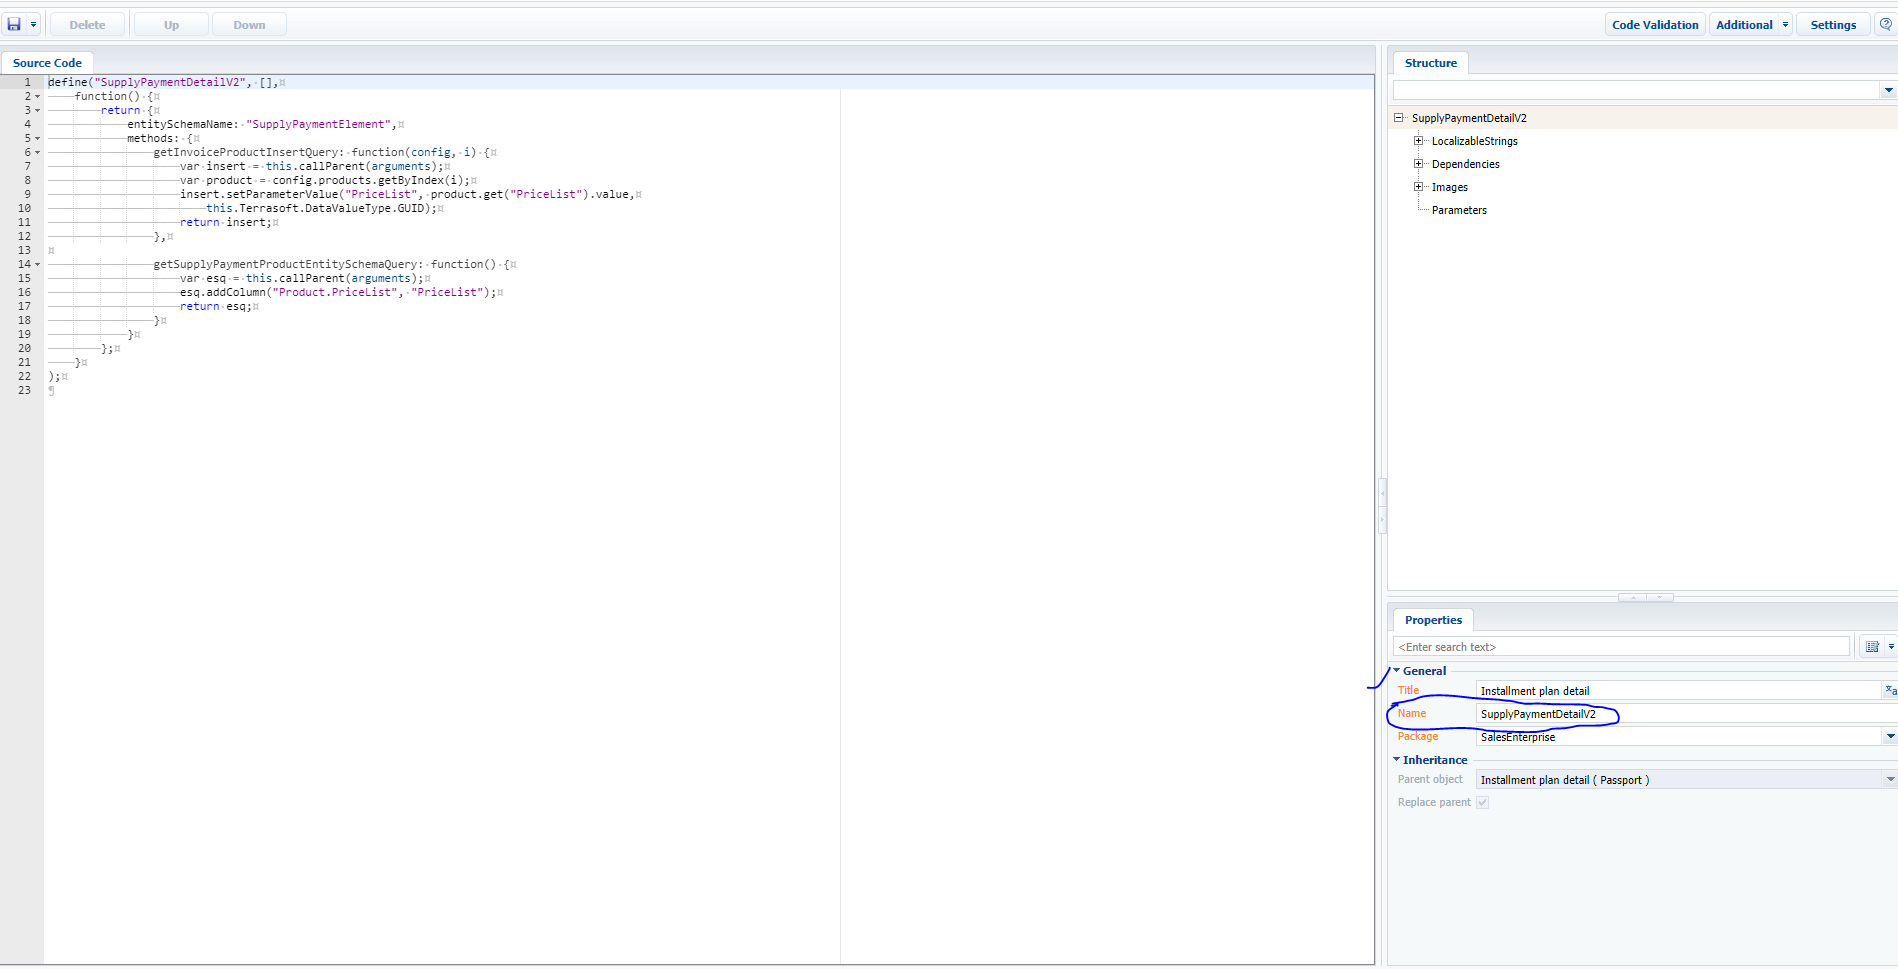Screen dimensions: 1898x969
Task: Fold getSupplyPaymentProductEntitySchemaQuery at line 14
Action: 38,265
